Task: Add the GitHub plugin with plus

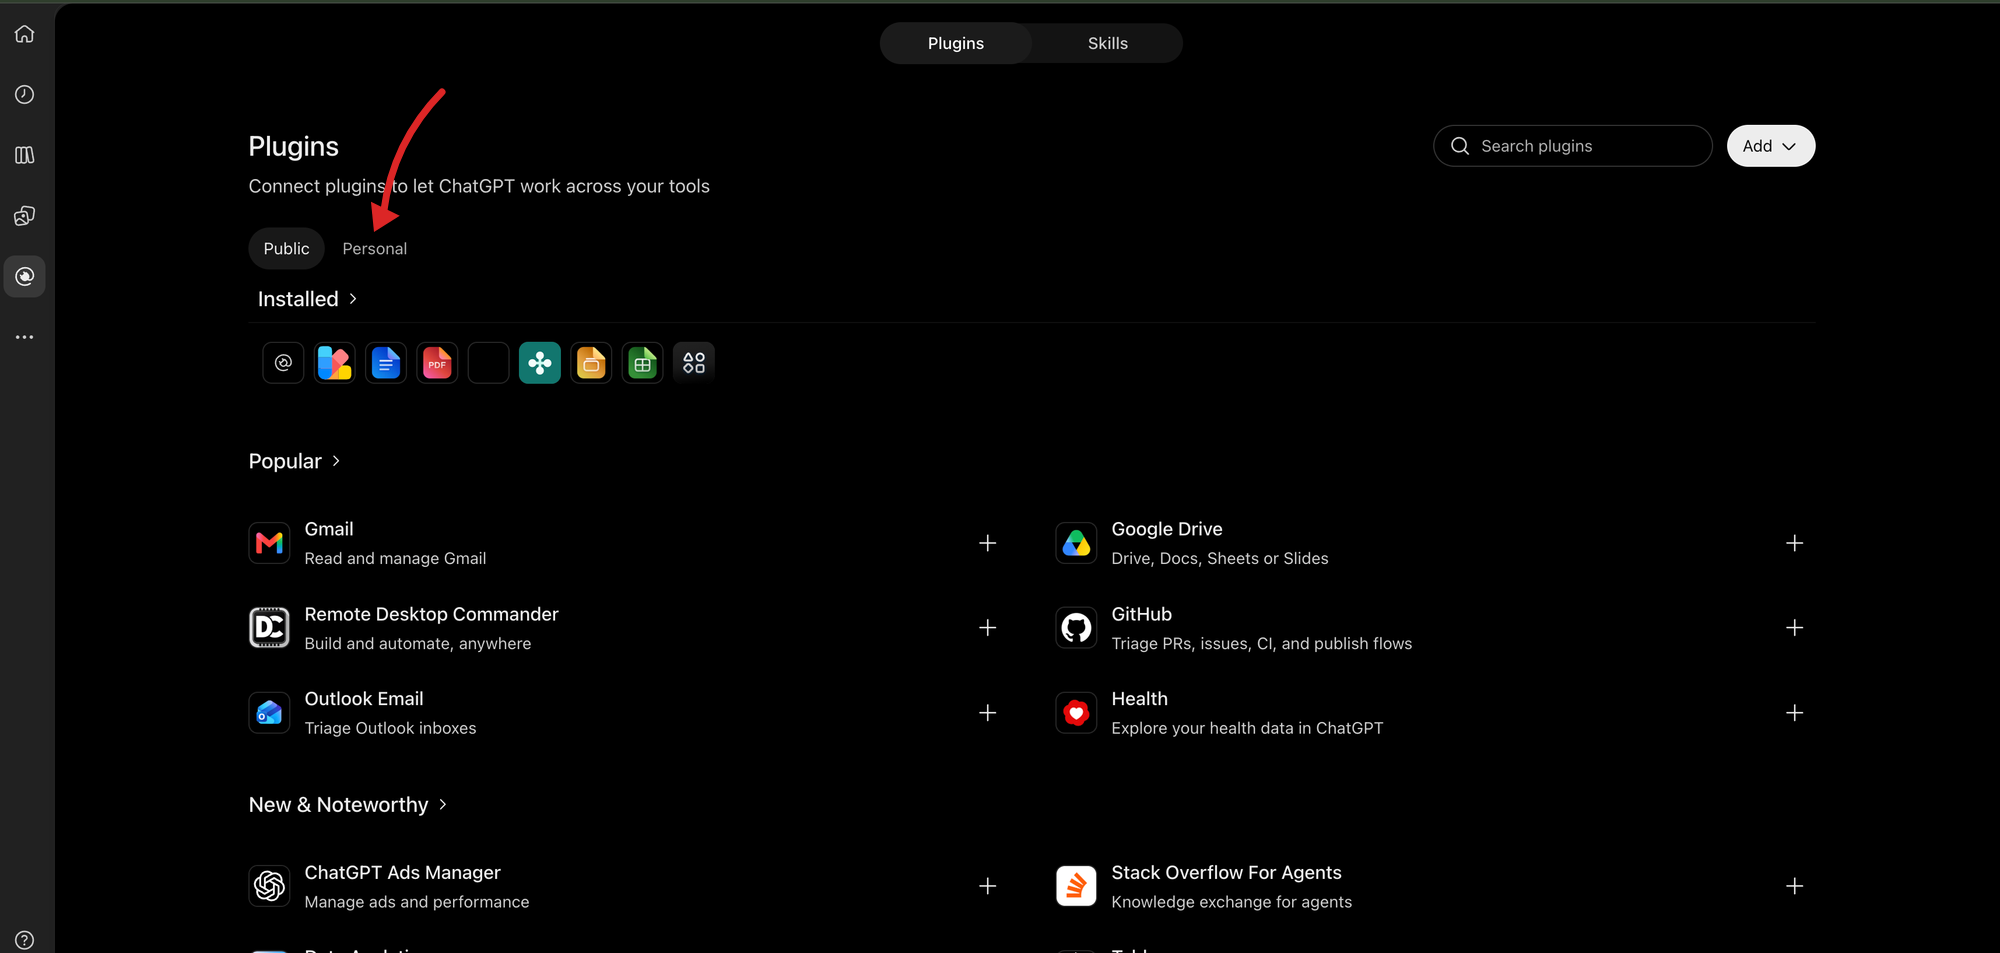Action: (x=1795, y=628)
